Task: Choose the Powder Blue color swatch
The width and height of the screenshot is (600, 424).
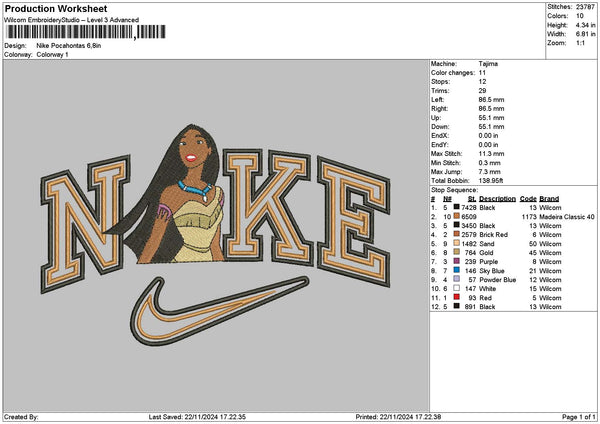Action: tap(457, 279)
